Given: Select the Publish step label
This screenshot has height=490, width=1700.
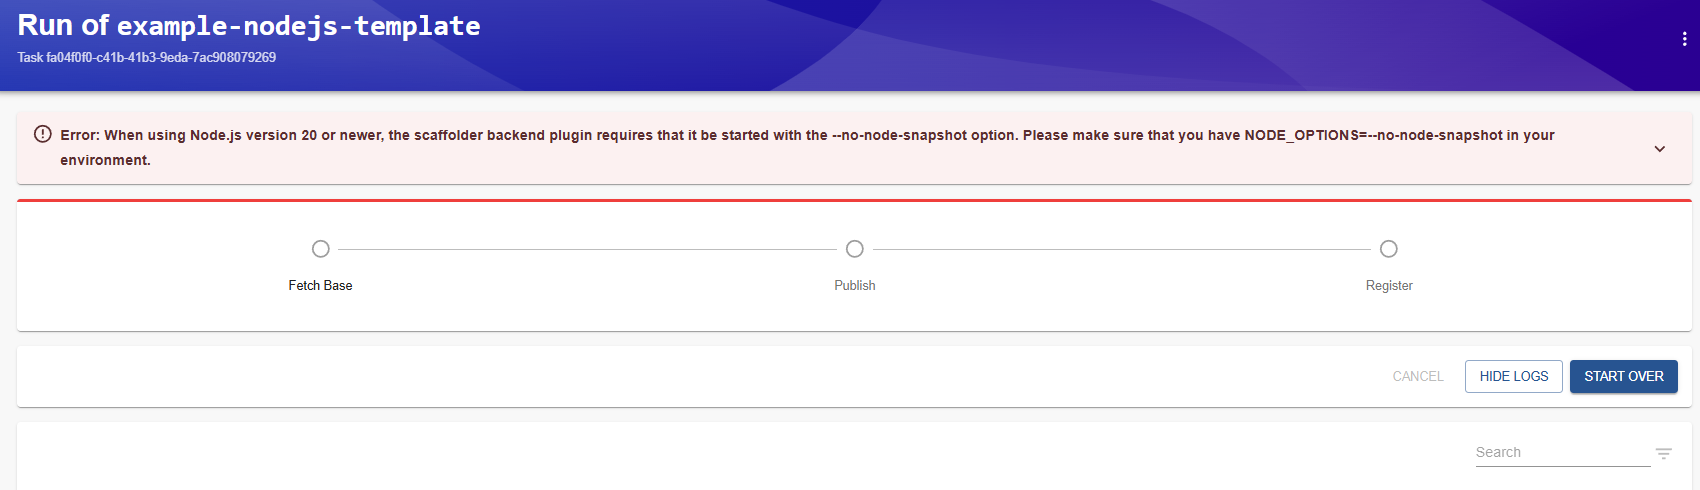Looking at the screenshot, I should [855, 286].
